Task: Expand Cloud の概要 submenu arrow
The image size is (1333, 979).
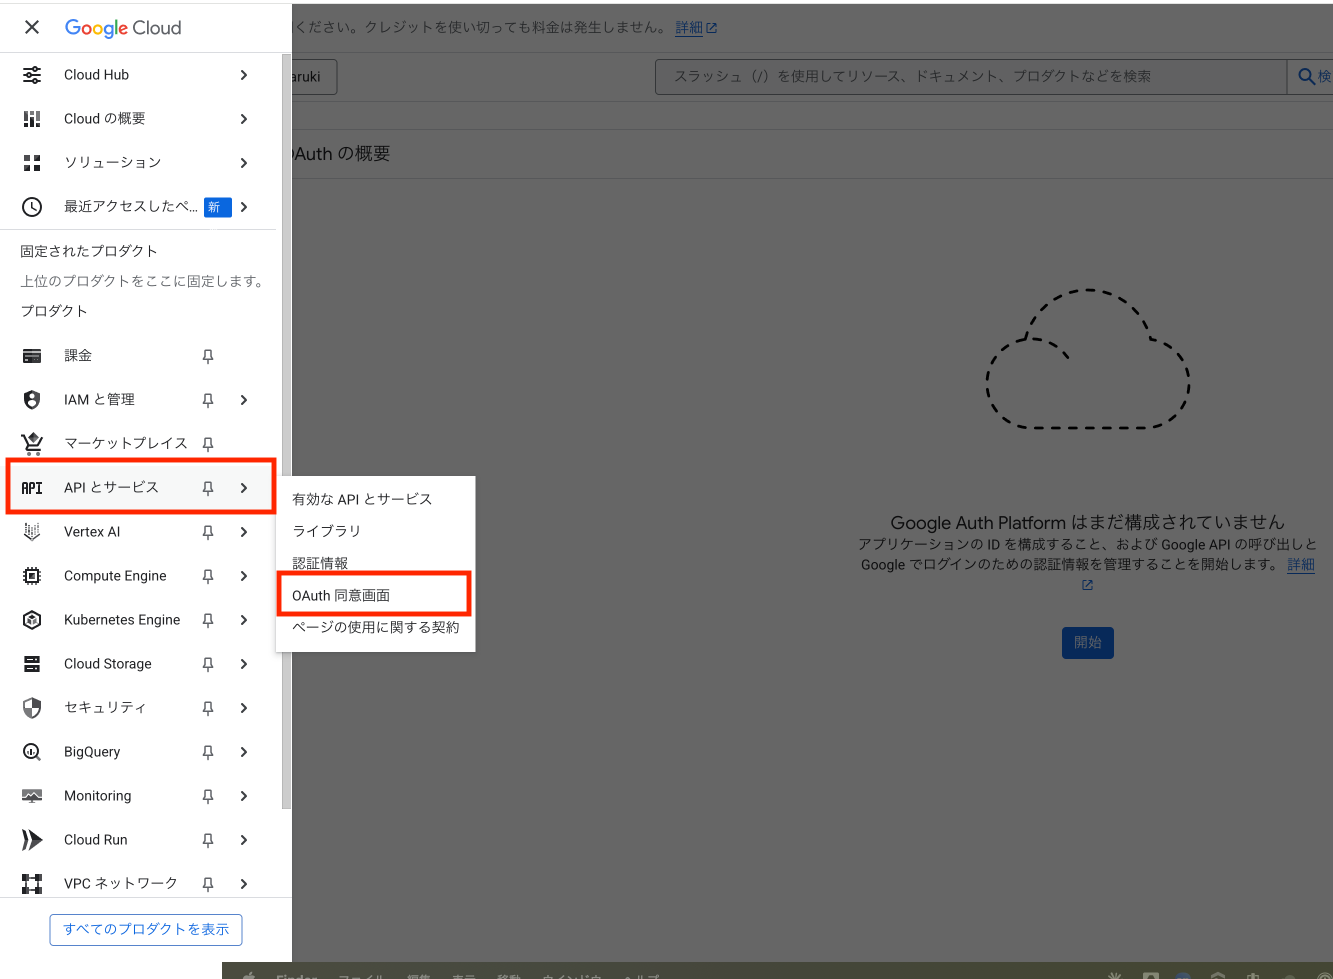Action: pos(244,119)
